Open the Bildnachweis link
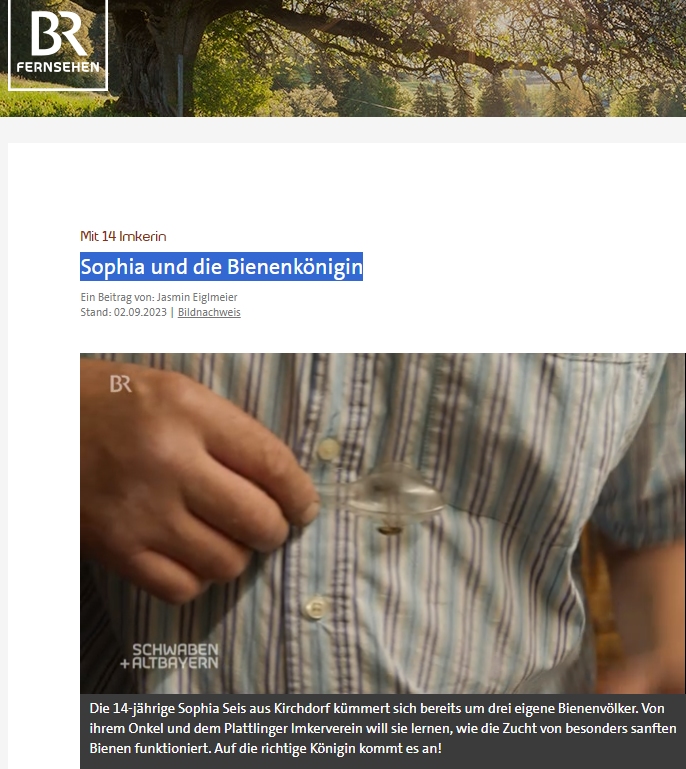Viewport: 686px width, 769px height. click(209, 312)
